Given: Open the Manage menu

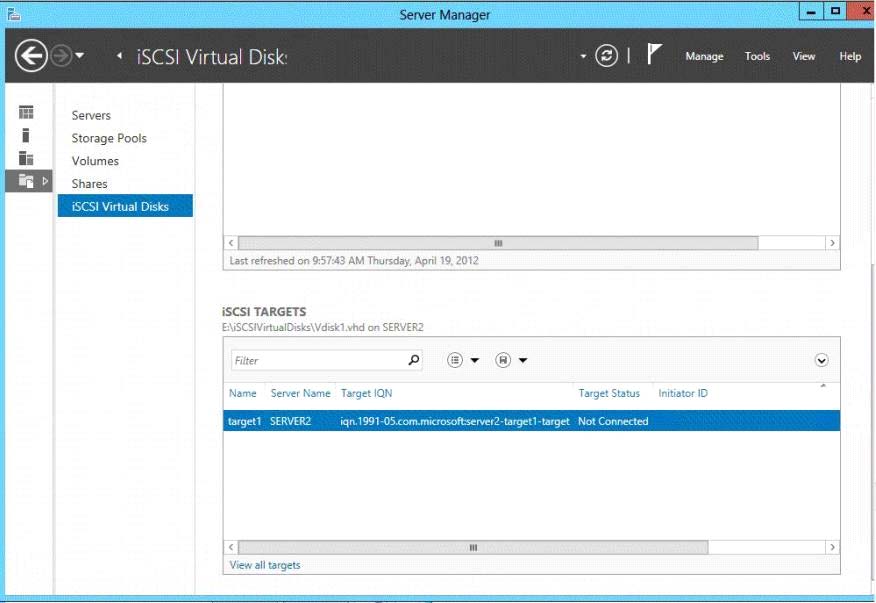Looking at the screenshot, I should pyautogui.click(x=704, y=56).
